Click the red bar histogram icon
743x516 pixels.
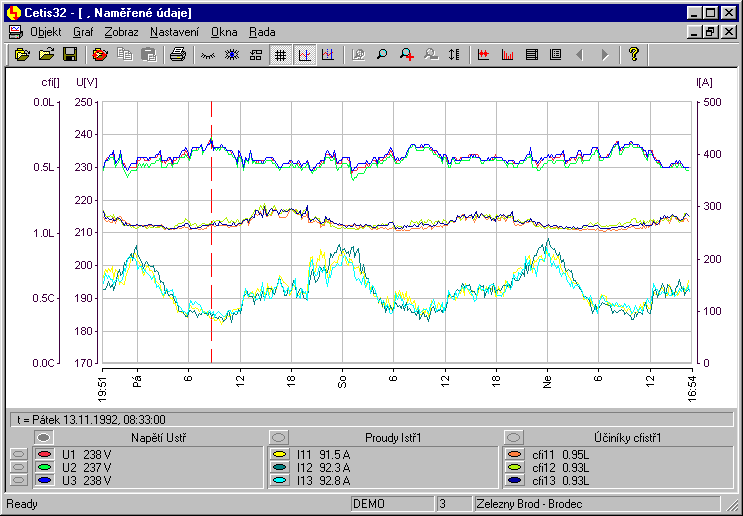click(x=507, y=55)
